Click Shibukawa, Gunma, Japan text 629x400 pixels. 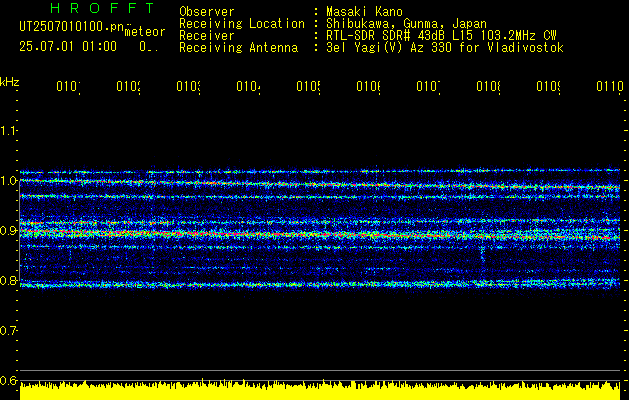tap(406, 24)
